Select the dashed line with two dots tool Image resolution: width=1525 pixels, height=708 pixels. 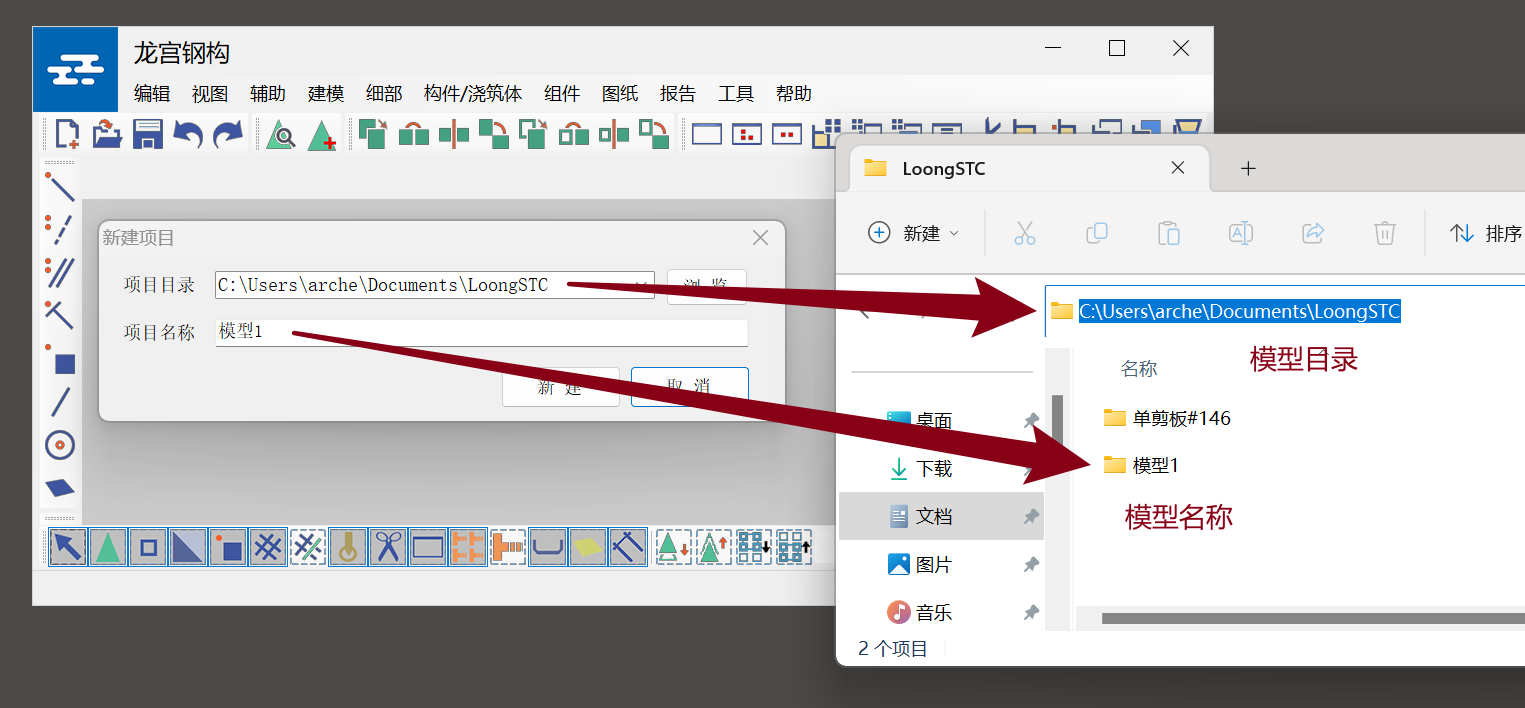(x=60, y=229)
